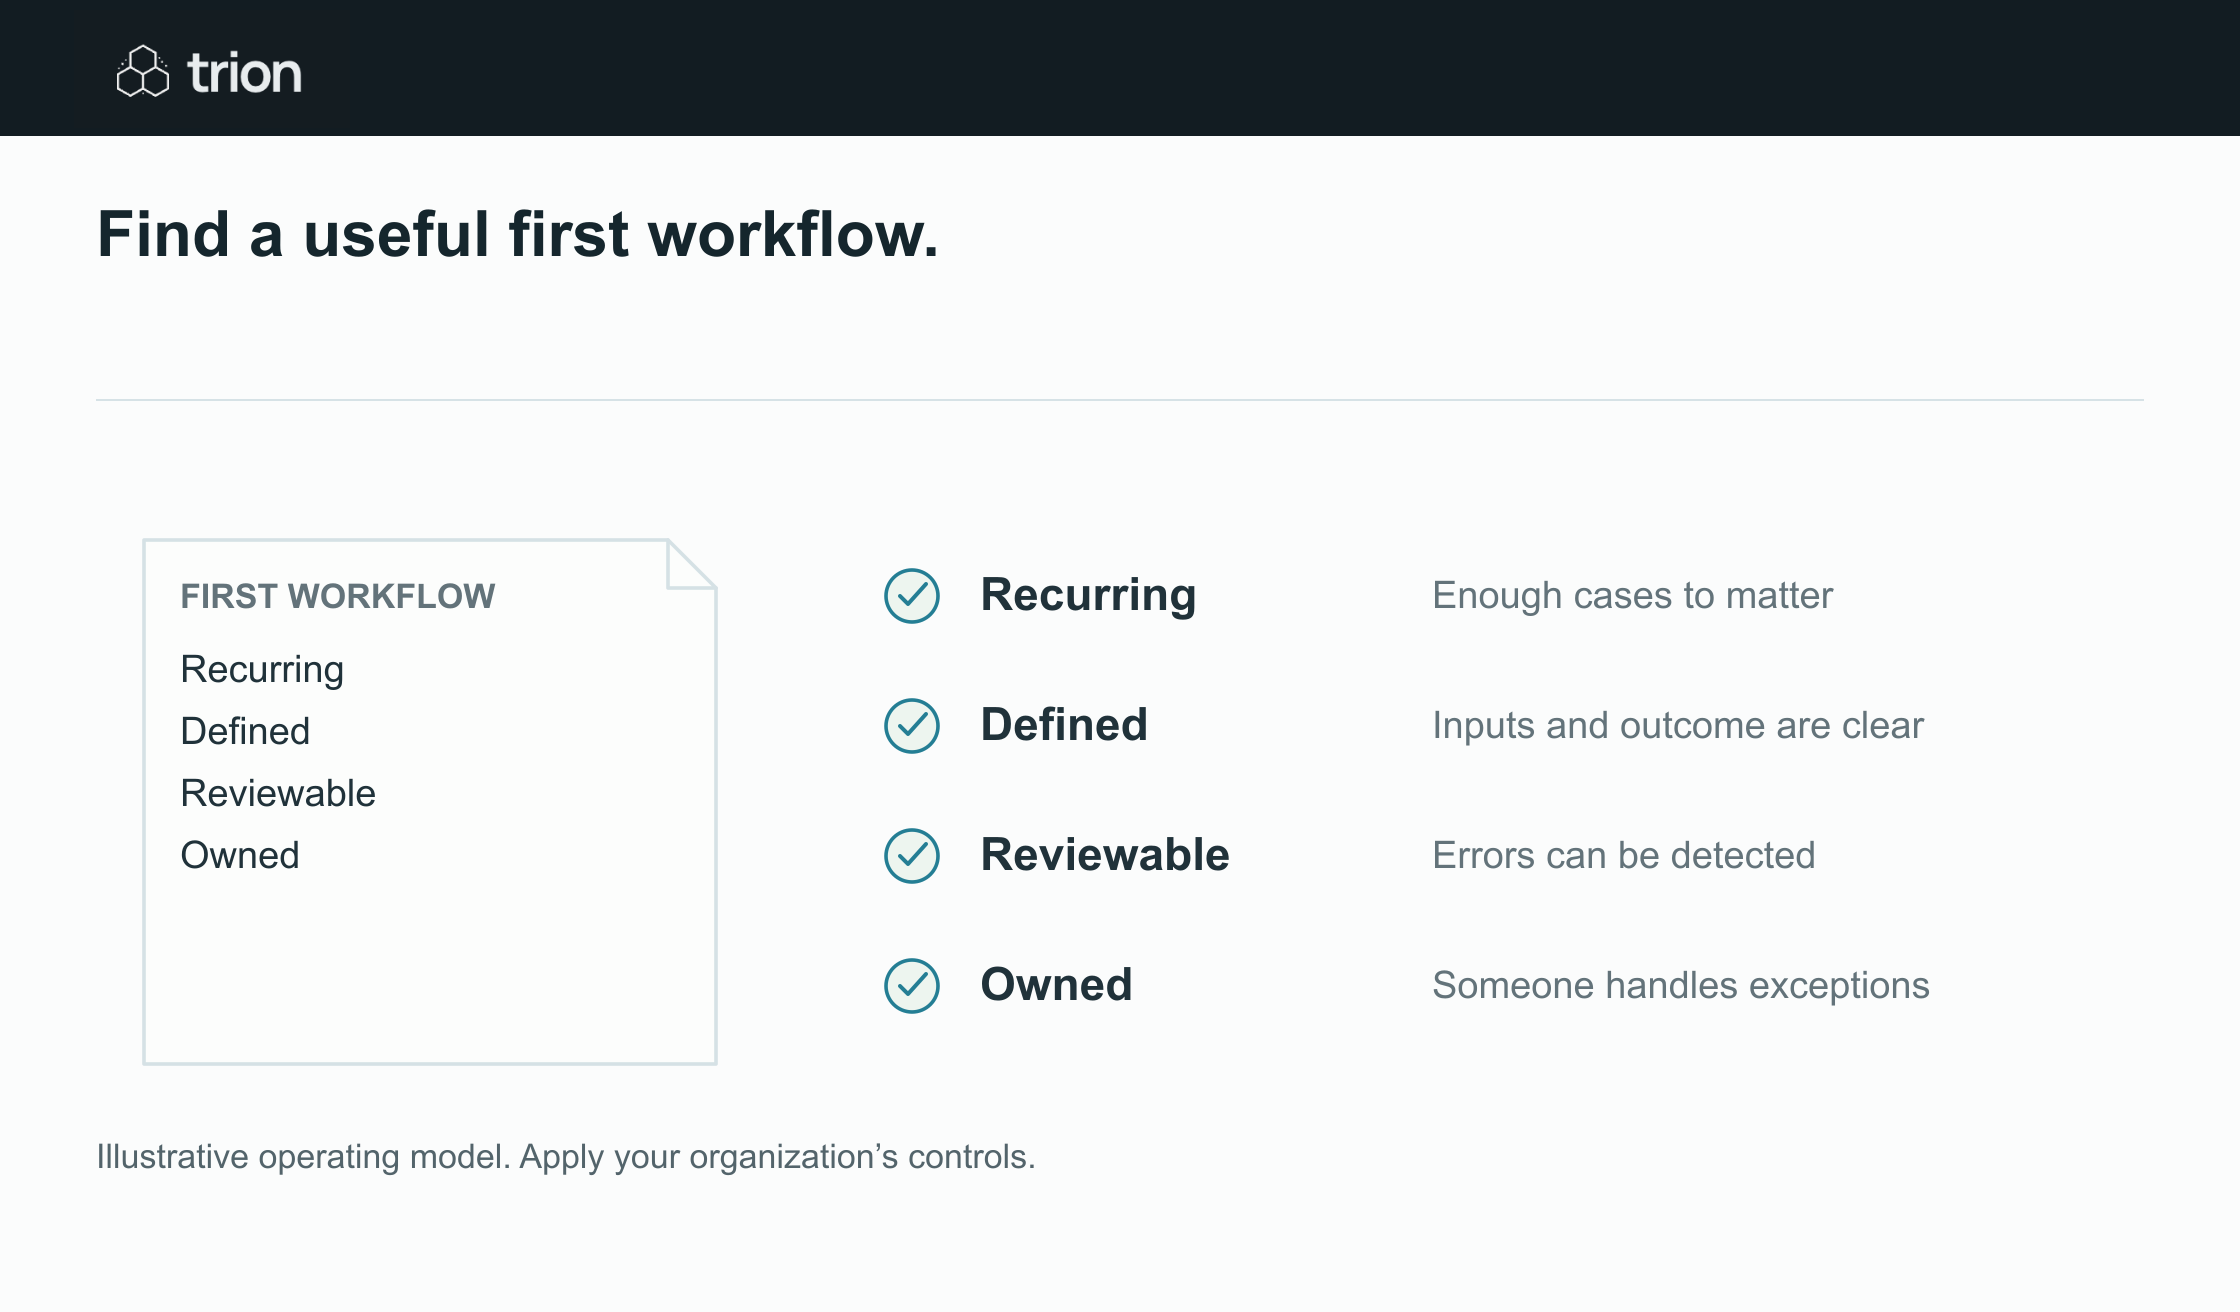Click the 'FIRST WORKFLOW' card title
2240x1312 pixels.
(338, 596)
